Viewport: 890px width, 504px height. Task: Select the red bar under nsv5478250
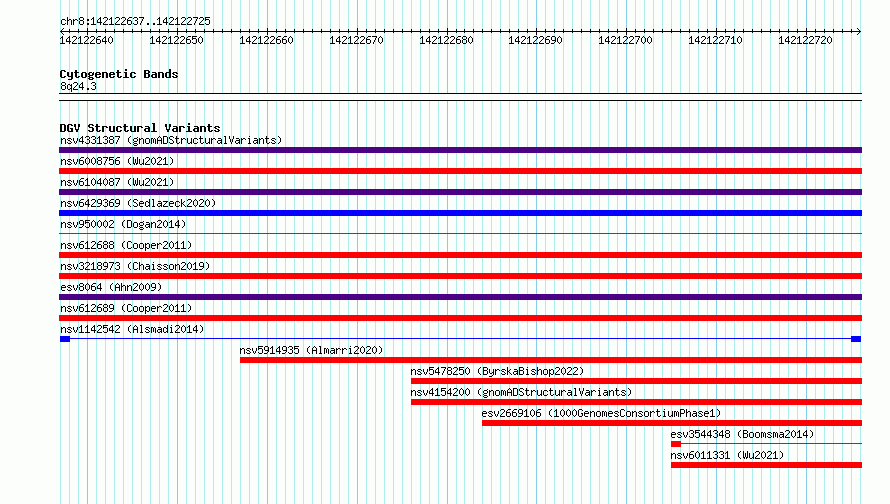[636, 381]
